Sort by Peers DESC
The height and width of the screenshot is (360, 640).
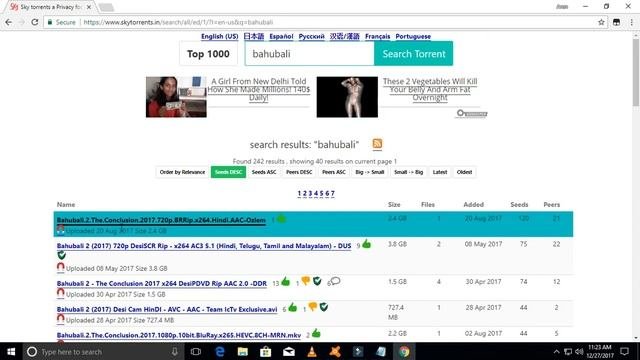[299, 172]
